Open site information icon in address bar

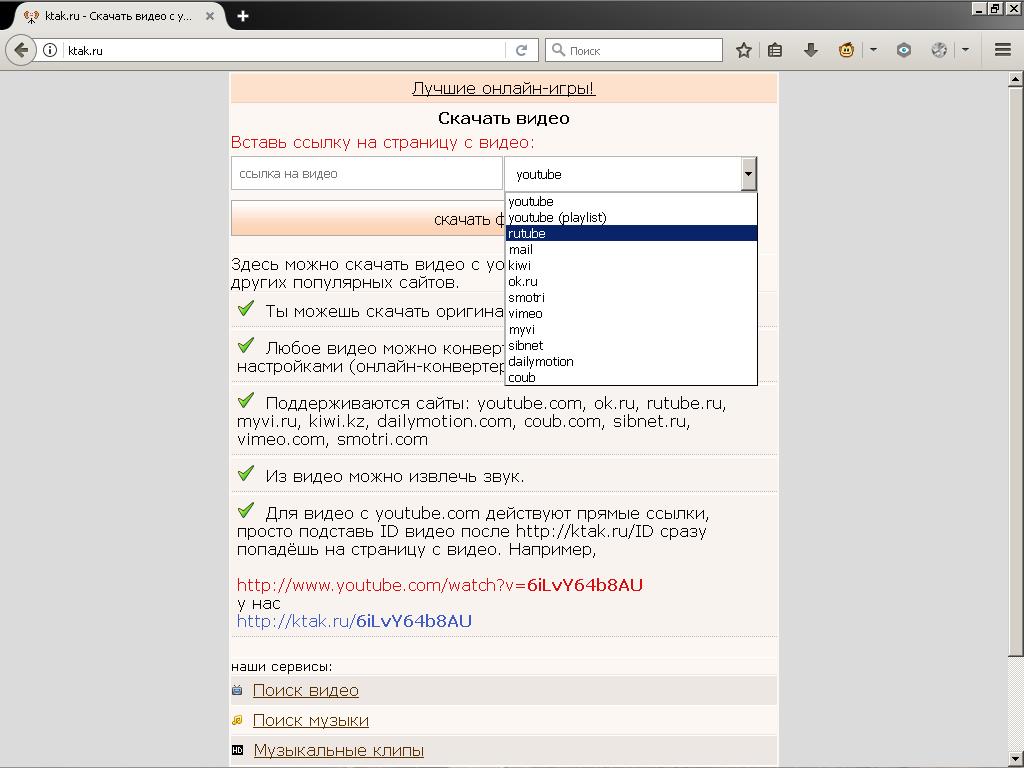[50, 50]
